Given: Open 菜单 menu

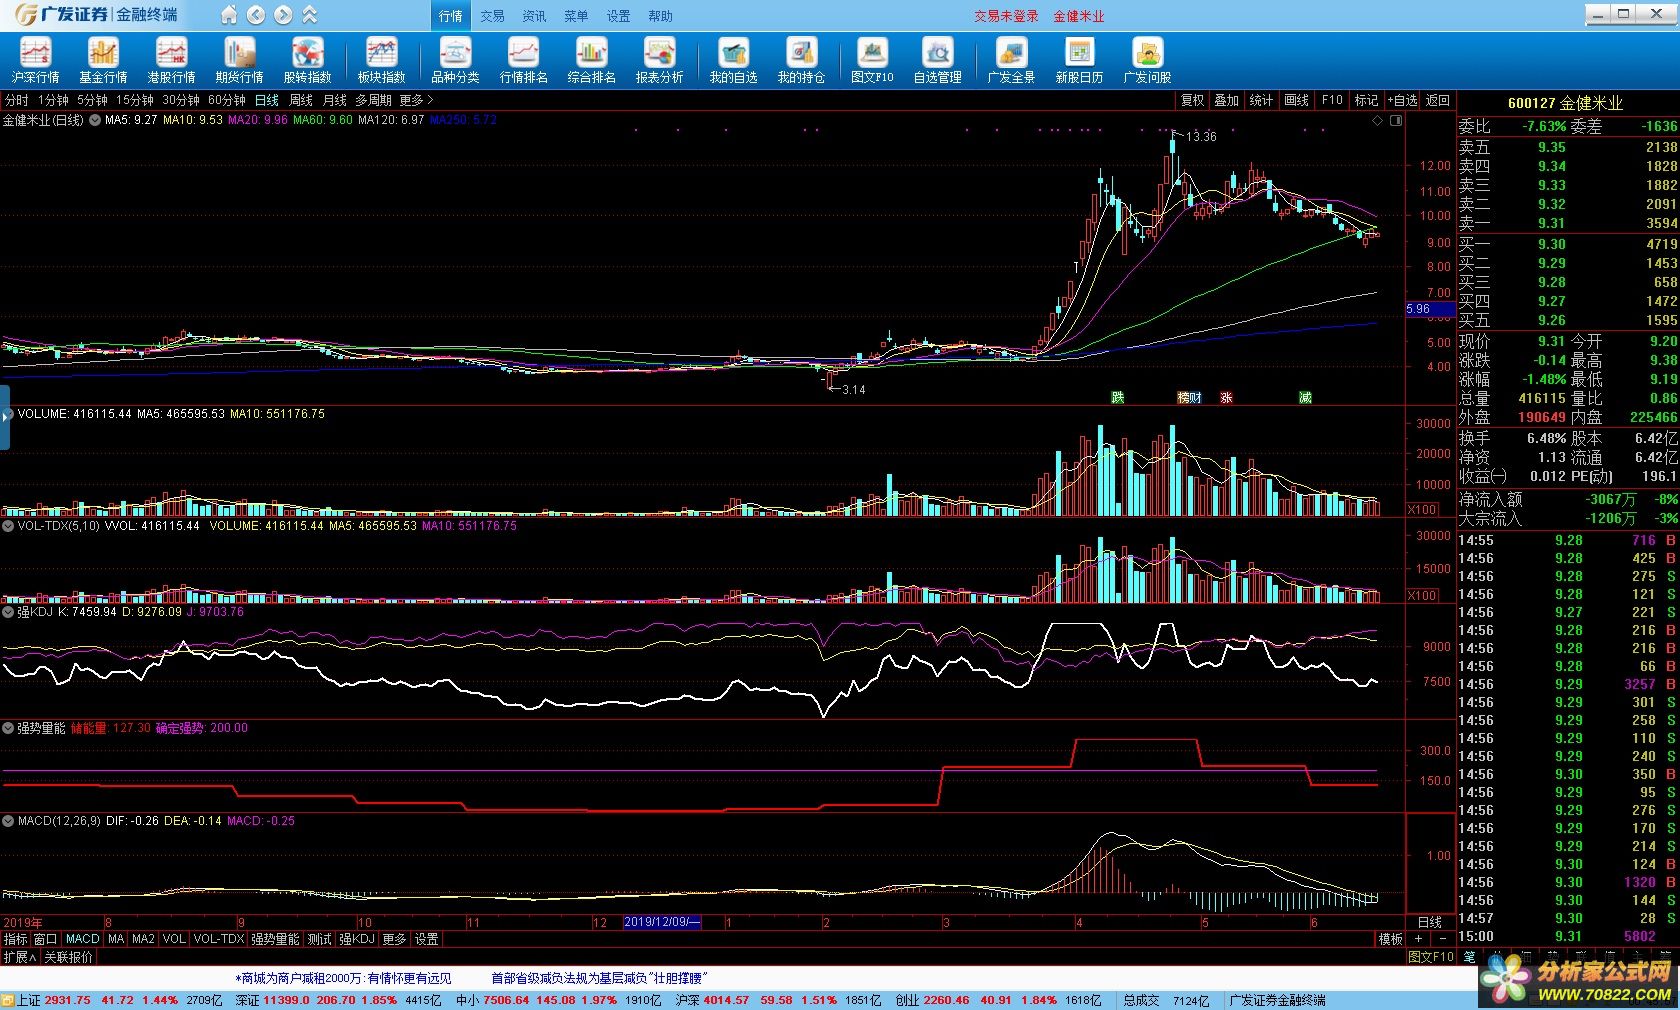Looking at the screenshot, I should pyautogui.click(x=576, y=16).
